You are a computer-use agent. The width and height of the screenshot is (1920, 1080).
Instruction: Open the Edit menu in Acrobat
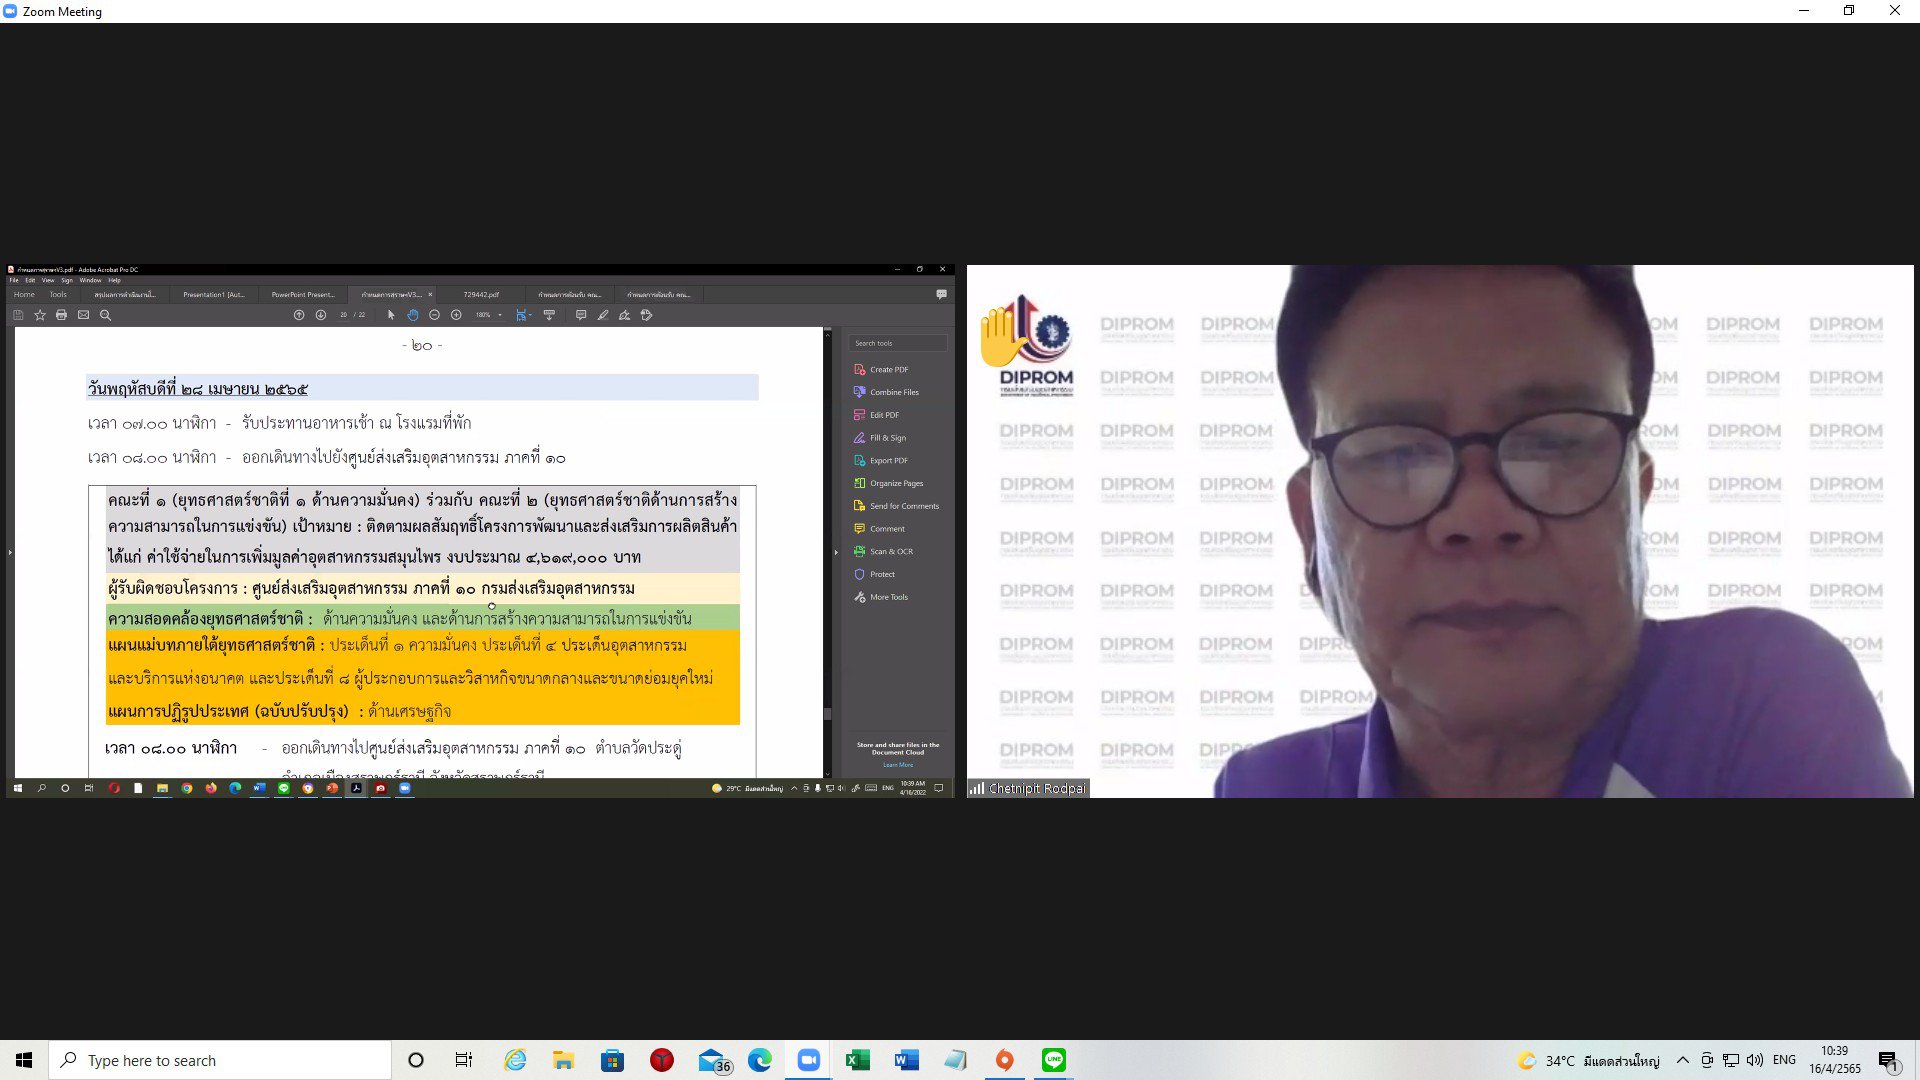(30, 280)
